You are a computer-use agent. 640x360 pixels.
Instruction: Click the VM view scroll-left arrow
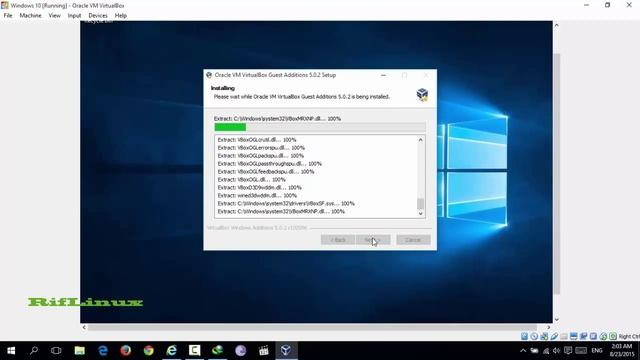coord(84,327)
